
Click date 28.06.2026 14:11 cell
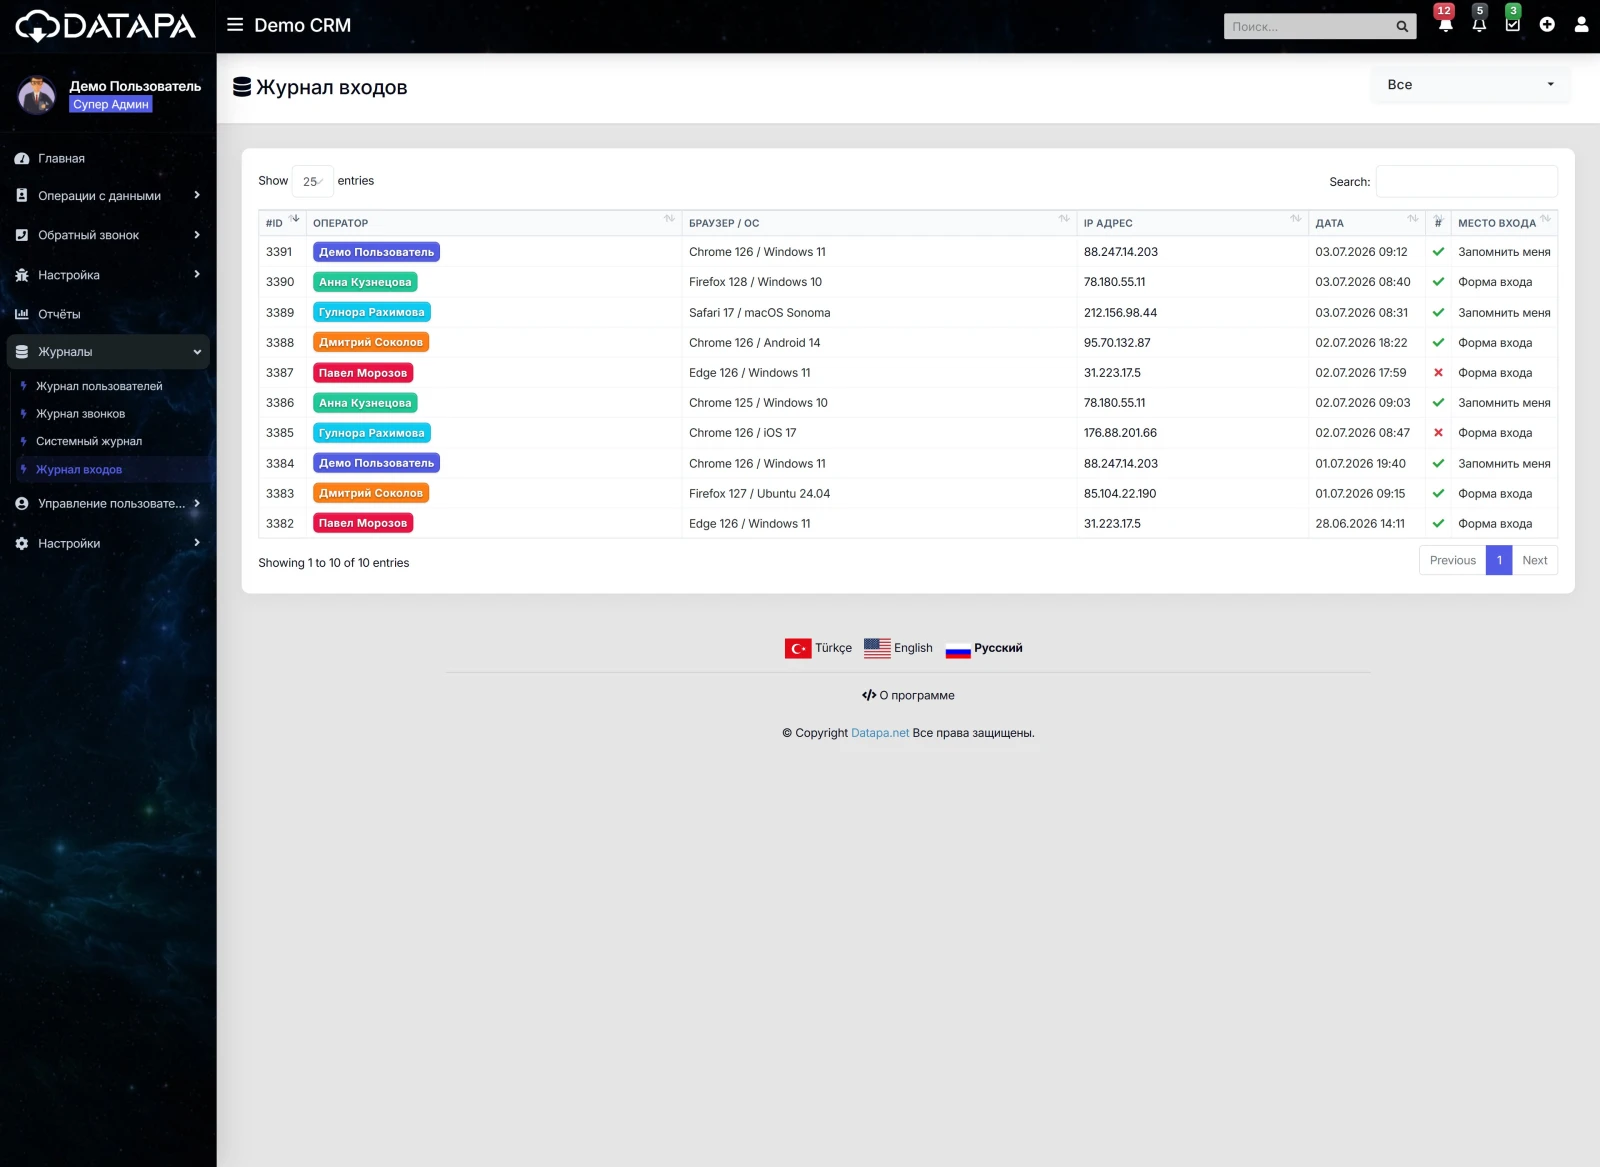pos(1360,524)
